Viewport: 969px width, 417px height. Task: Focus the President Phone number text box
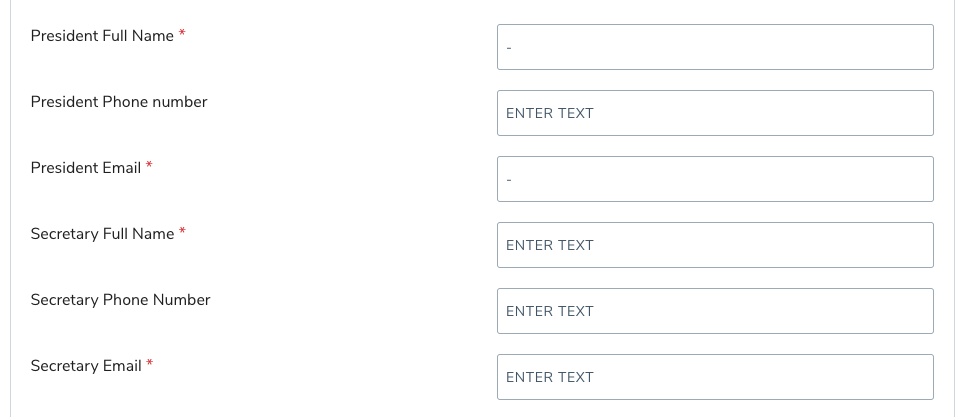click(x=714, y=113)
